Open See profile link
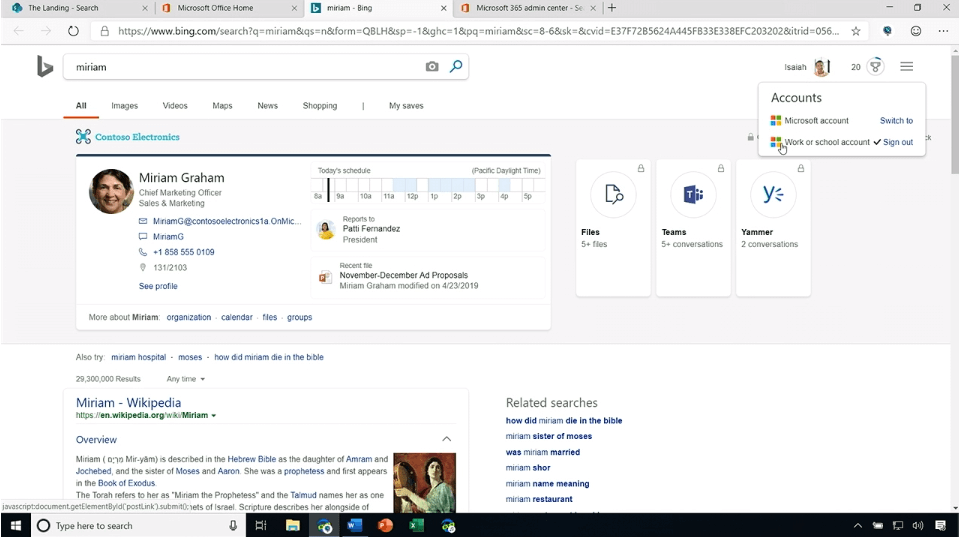The width and height of the screenshot is (959, 537). (158, 286)
